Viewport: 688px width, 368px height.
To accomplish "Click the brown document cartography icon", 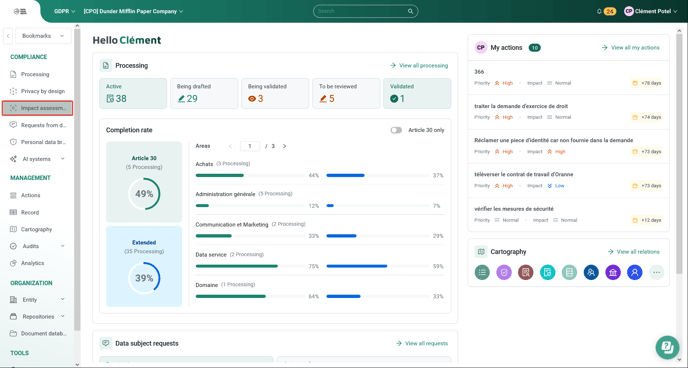I will point(526,272).
